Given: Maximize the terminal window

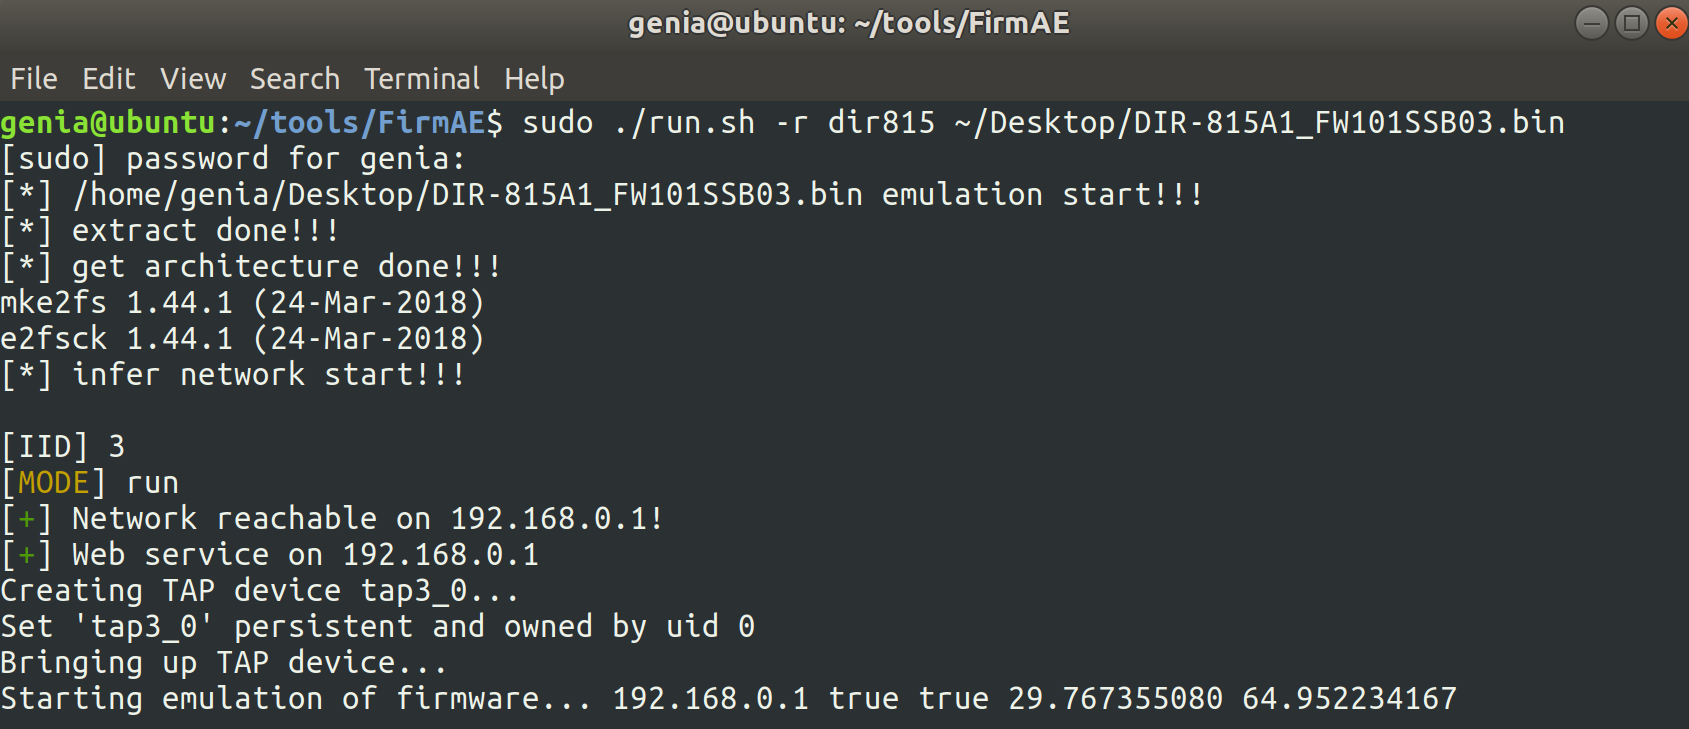Looking at the screenshot, I should click(1631, 22).
